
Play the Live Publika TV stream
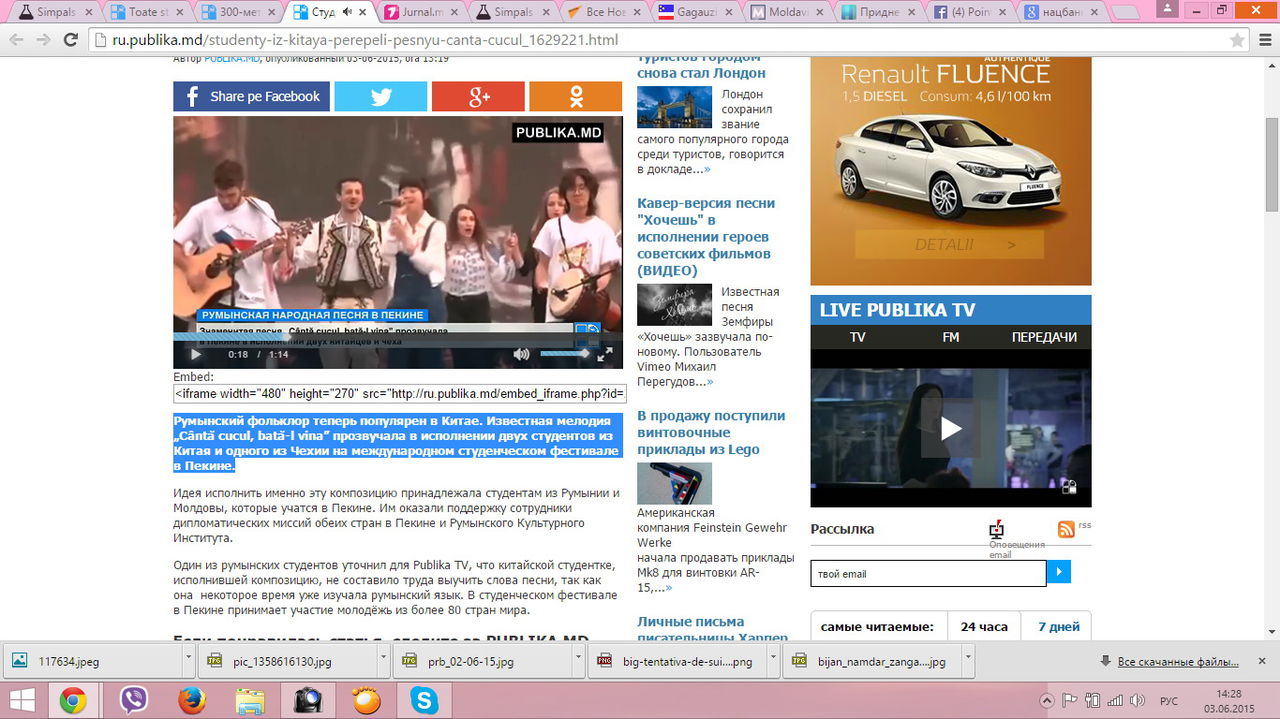[951, 429]
